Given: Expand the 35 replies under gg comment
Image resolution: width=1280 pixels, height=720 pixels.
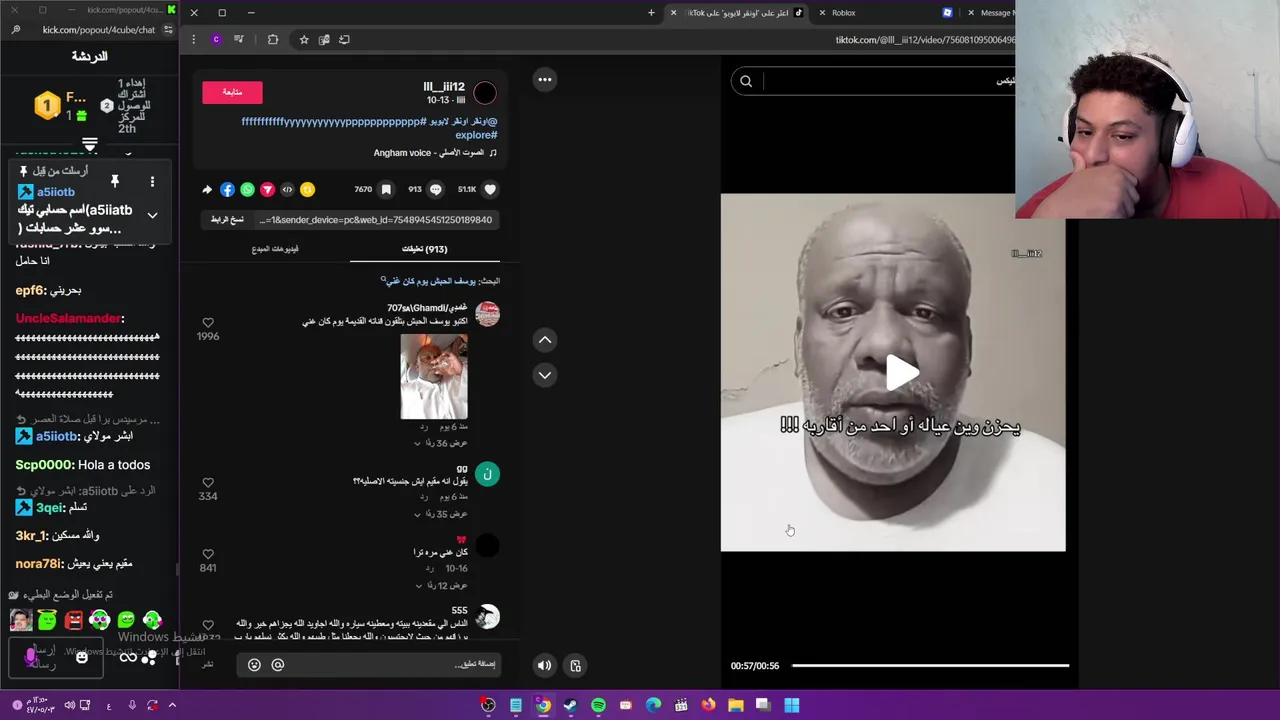Looking at the screenshot, I should coord(441,514).
